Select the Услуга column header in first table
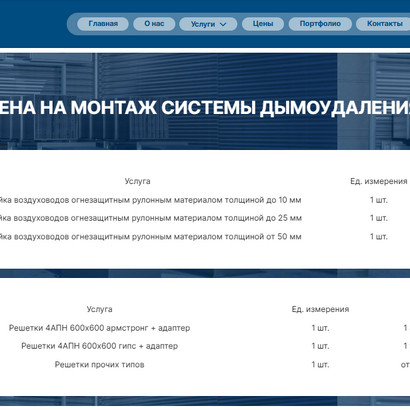This screenshot has height=410, width=410. click(137, 181)
